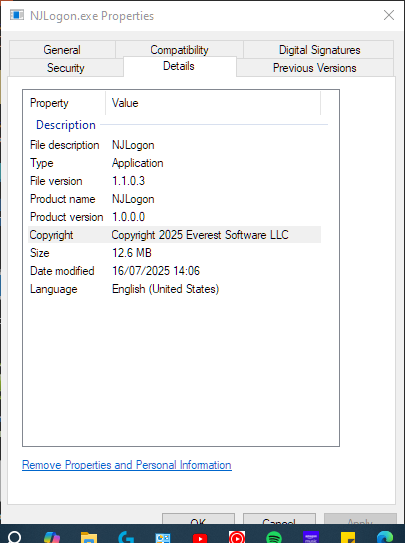Select the File version row
The height and width of the screenshot is (543, 405).
coord(174,181)
